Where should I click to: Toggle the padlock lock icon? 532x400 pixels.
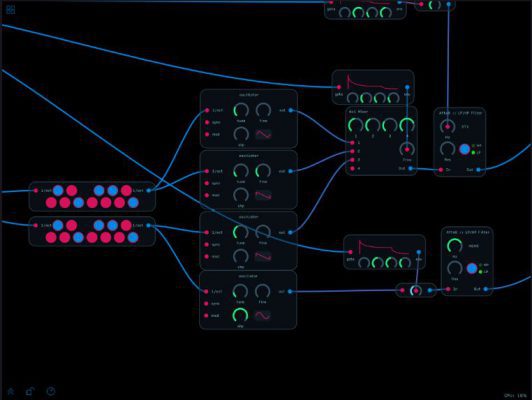(x=30, y=391)
